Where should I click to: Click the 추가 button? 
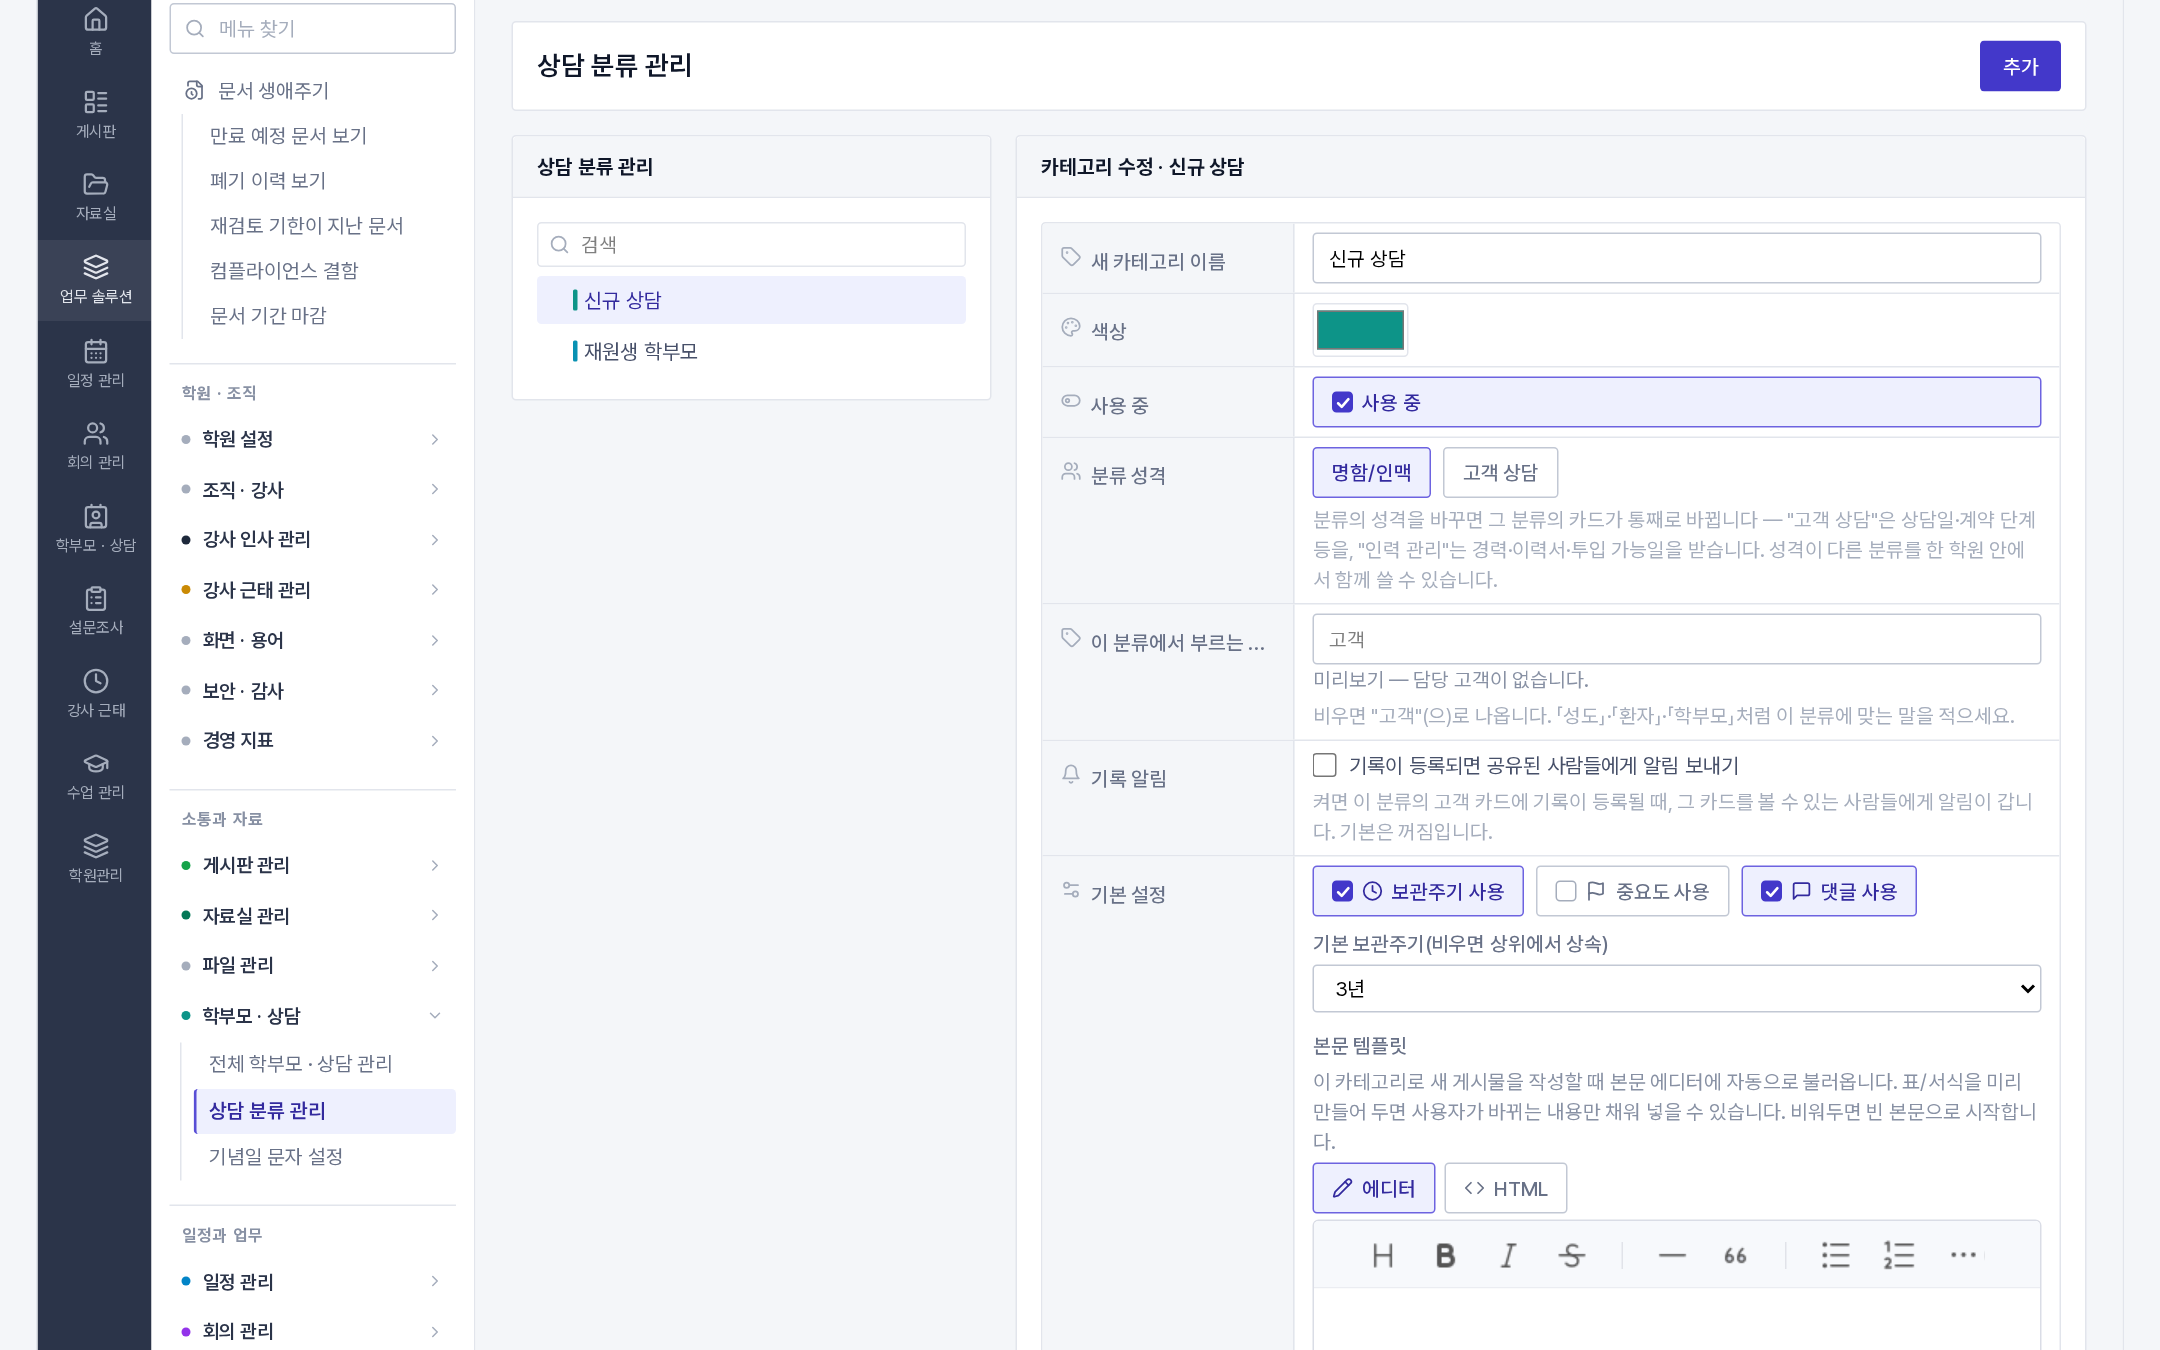click(x=2020, y=66)
